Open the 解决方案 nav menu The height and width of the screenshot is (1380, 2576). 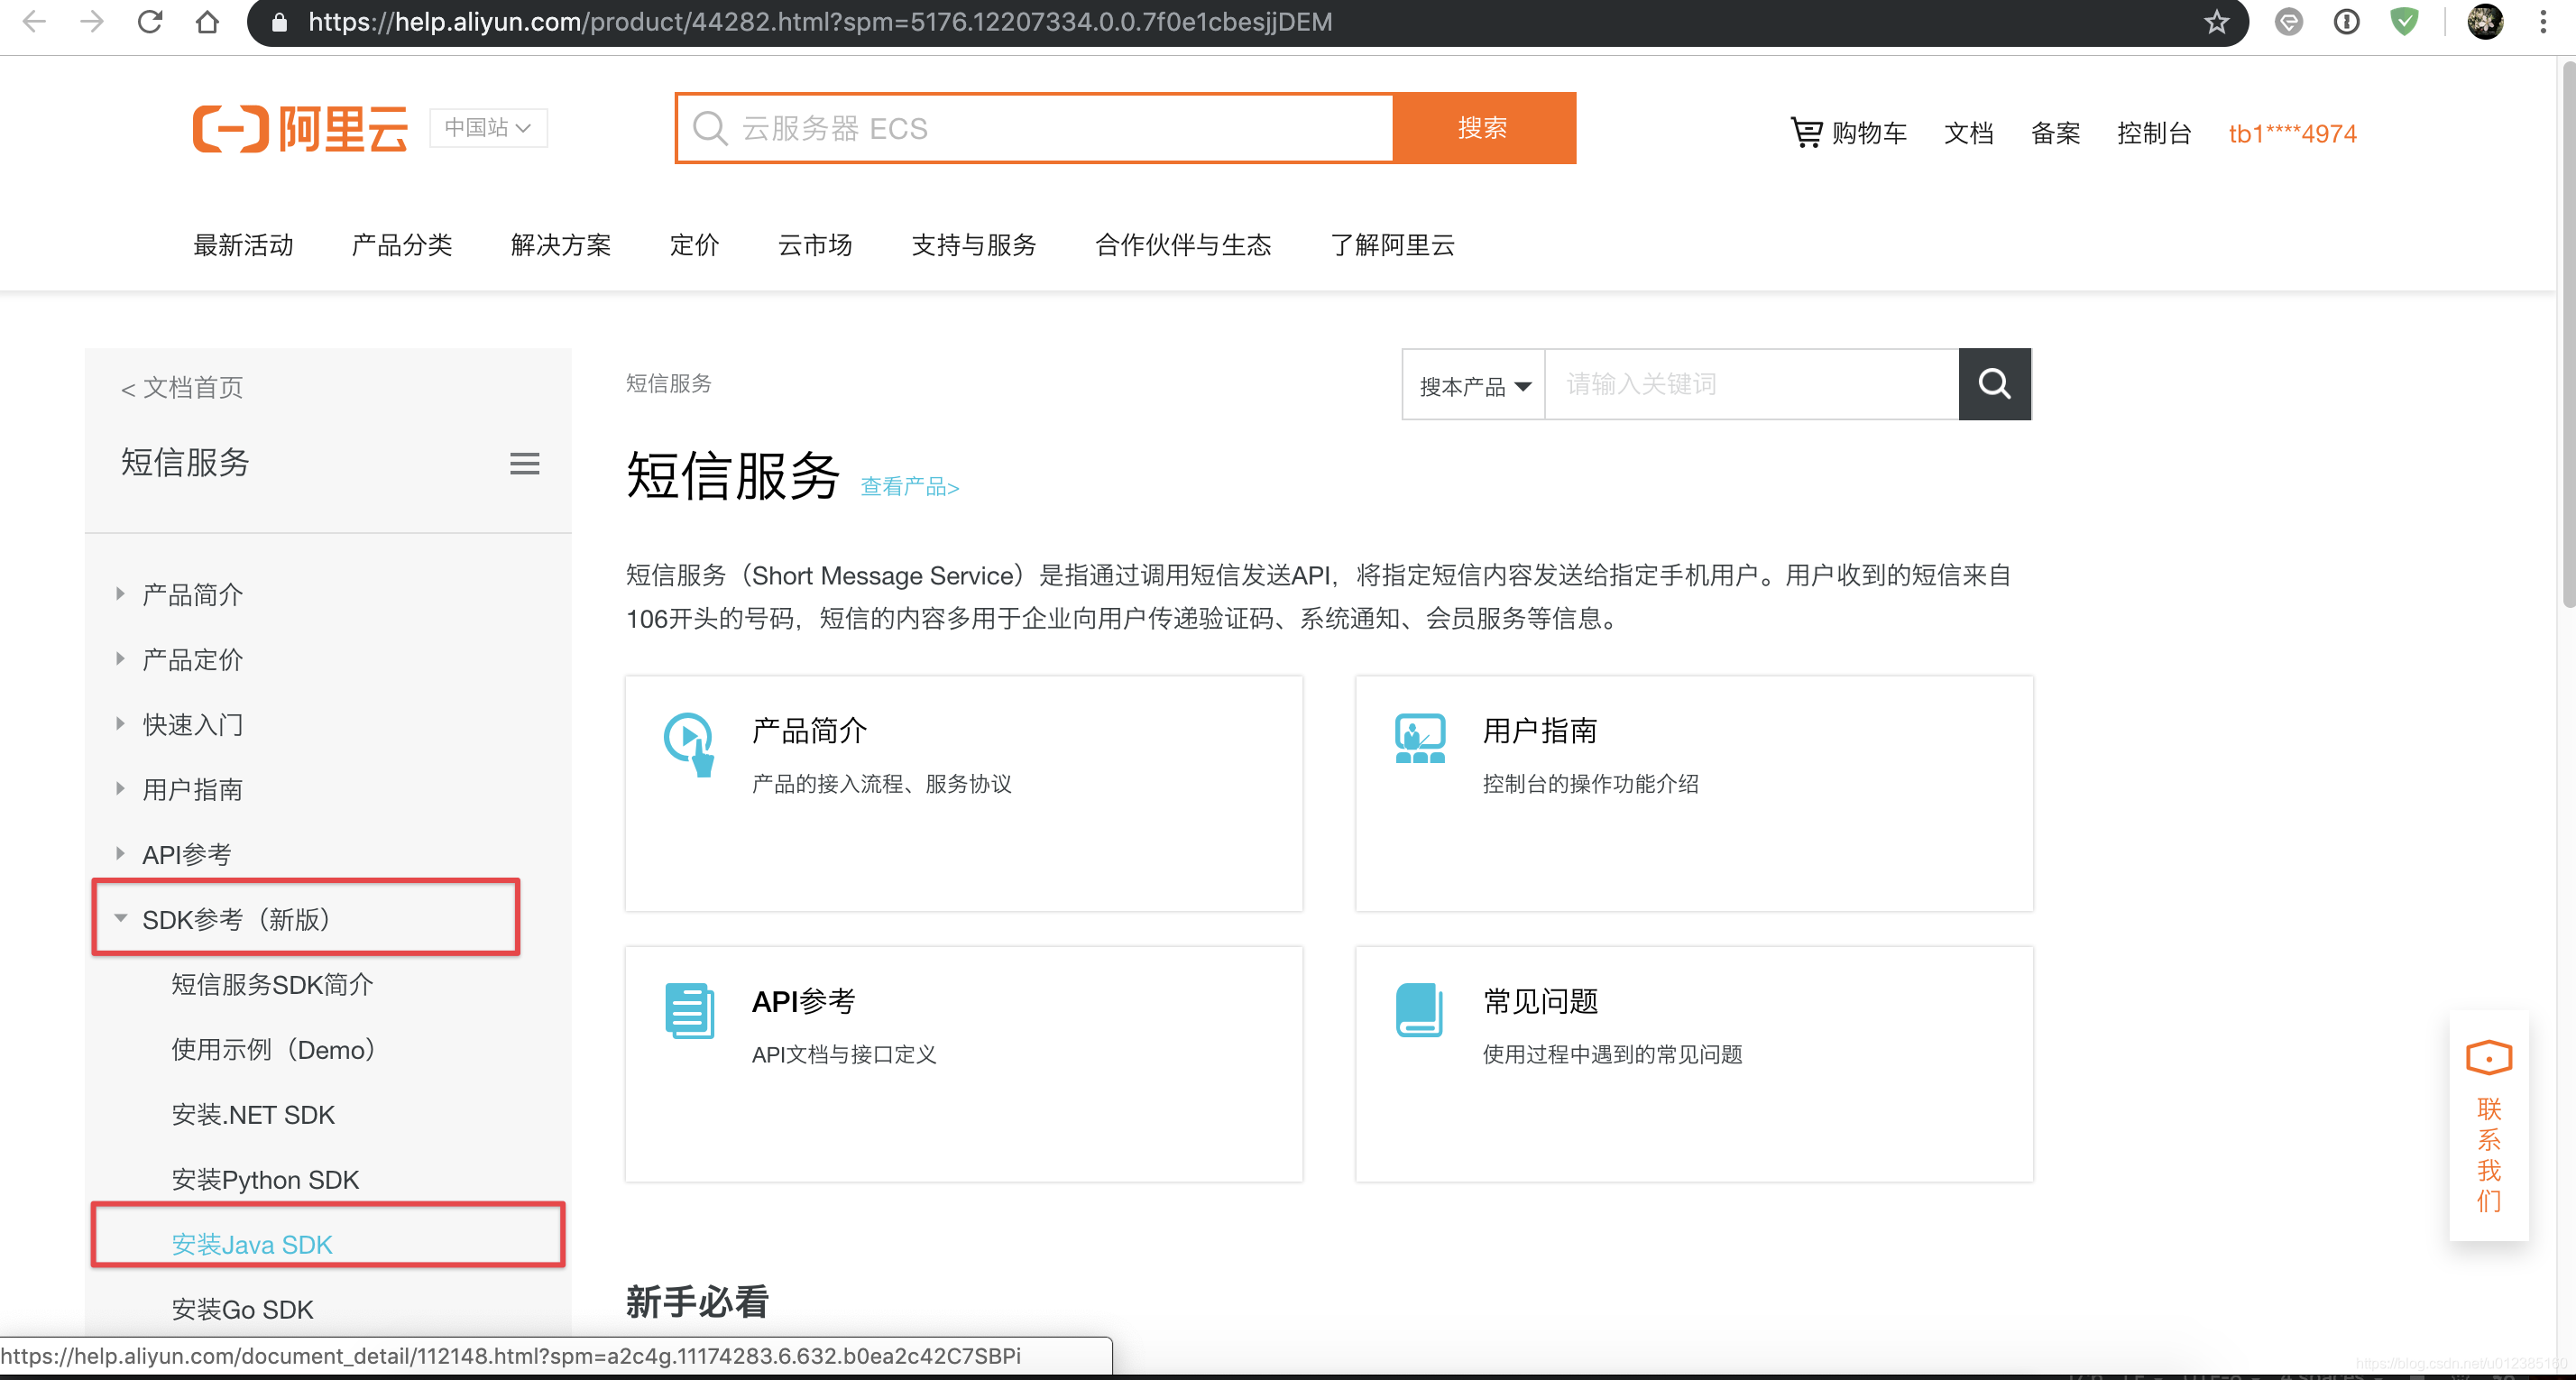click(x=560, y=245)
